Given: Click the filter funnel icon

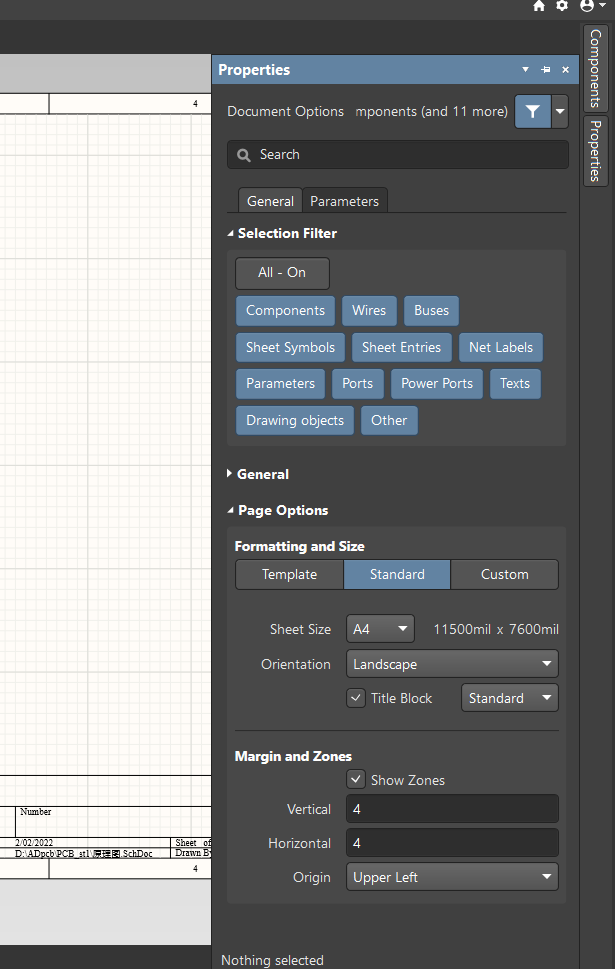Looking at the screenshot, I should tap(532, 111).
